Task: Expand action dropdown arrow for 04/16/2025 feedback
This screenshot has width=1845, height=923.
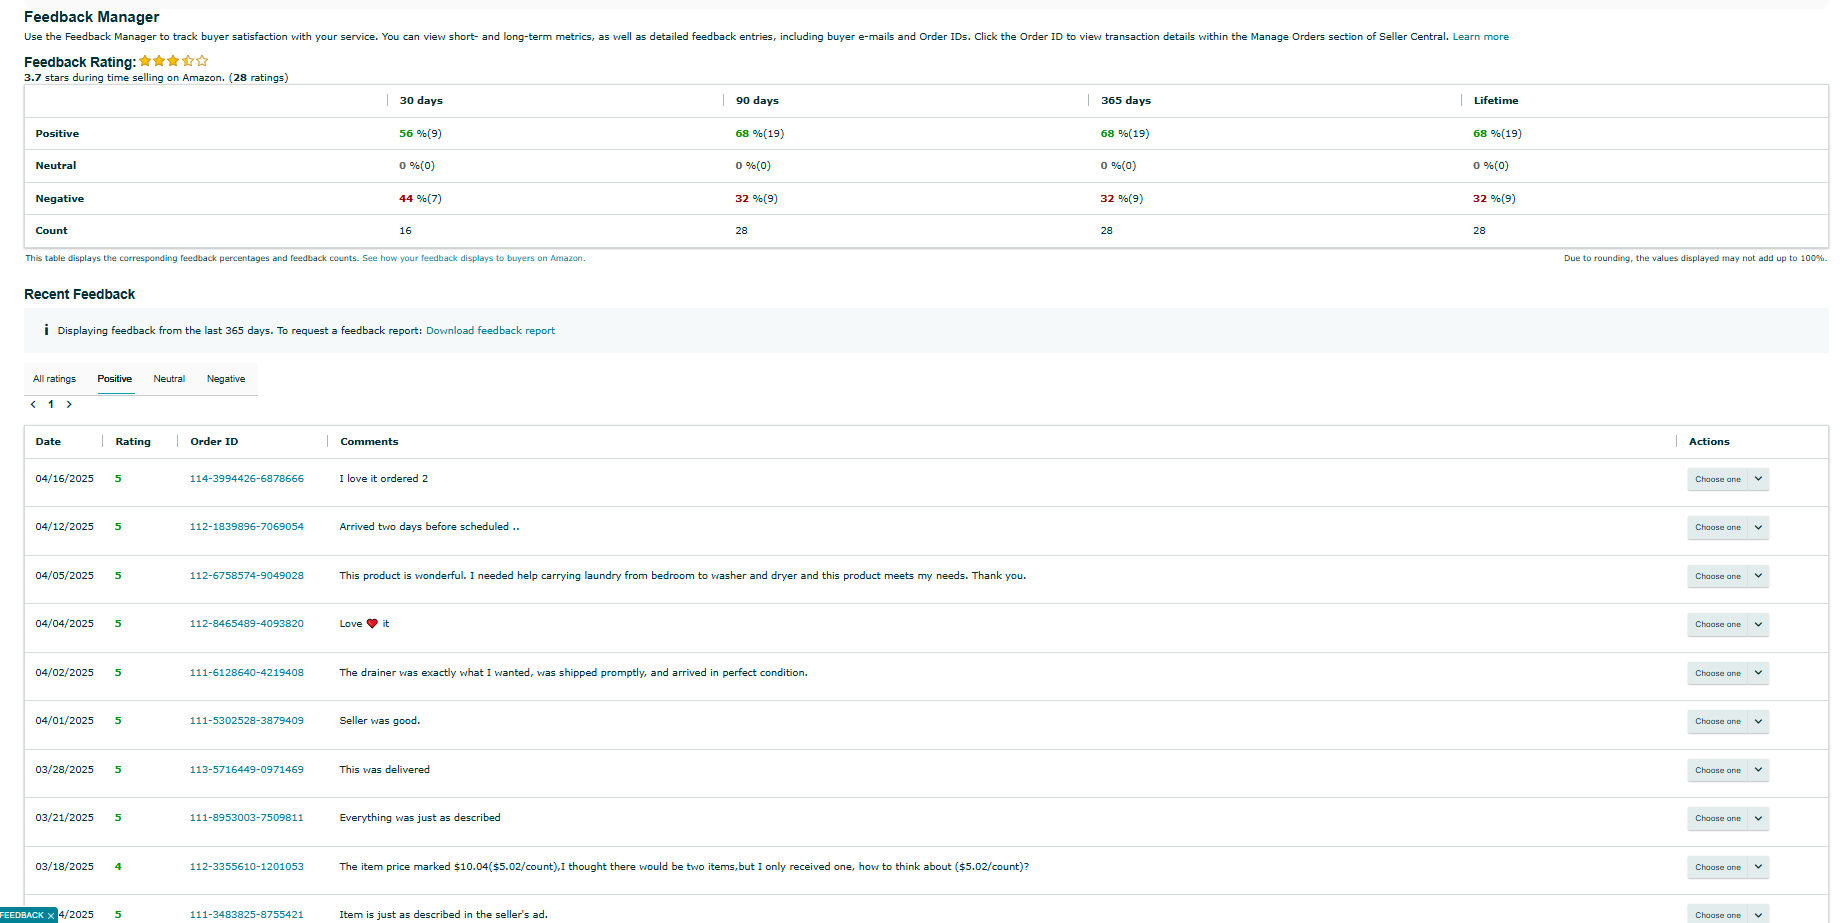Action: (1758, 479)
